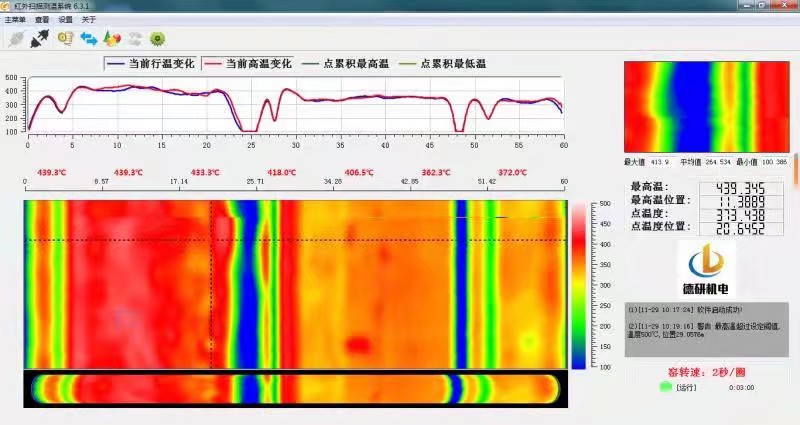Click the temperature threshold alarm log entry
800x425 pixels.
pyautogui.click(x=704, y=330)
